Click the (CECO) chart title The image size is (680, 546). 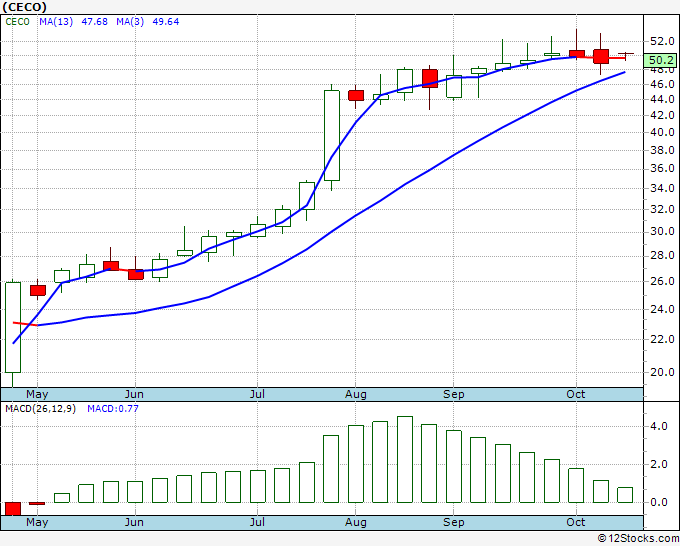(x=25, y=6)
